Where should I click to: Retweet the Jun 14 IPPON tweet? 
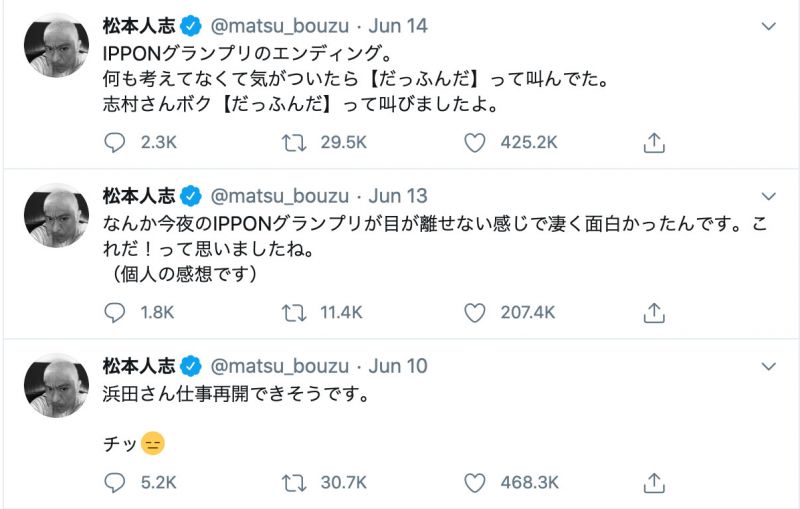[295, 143]
